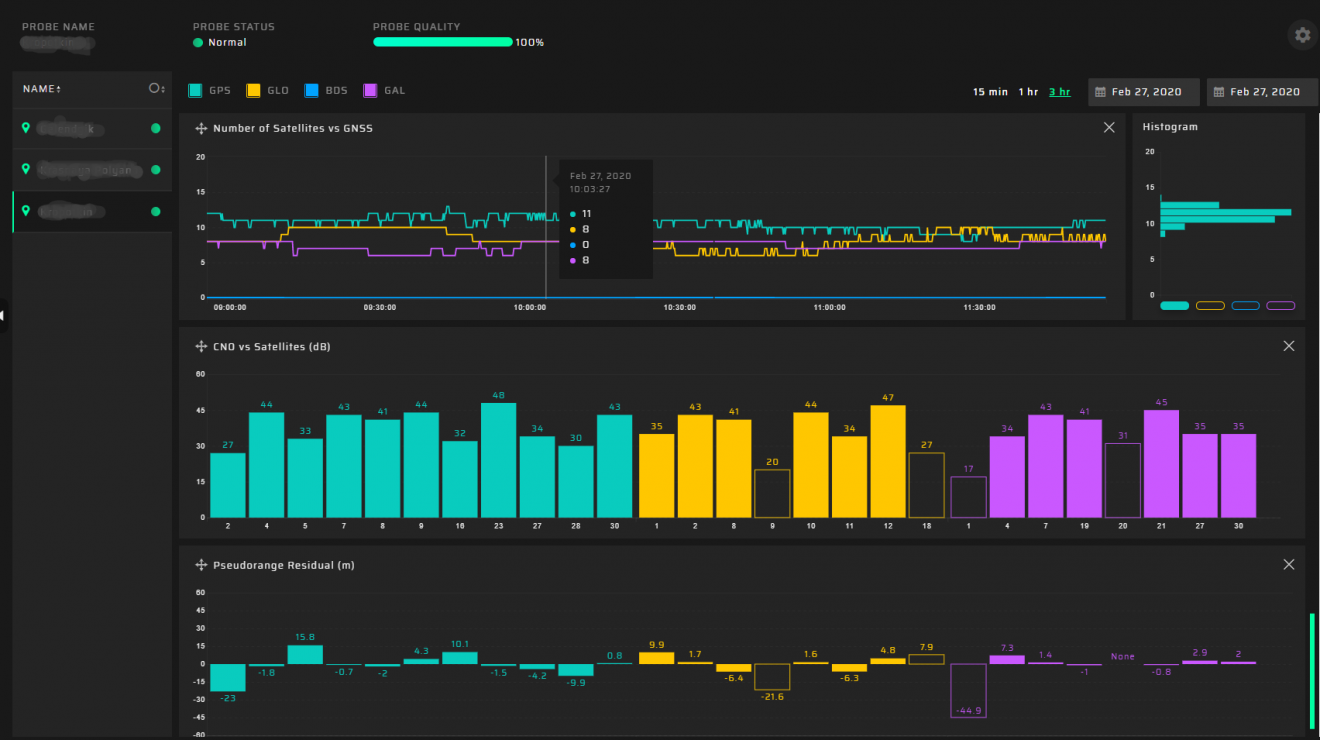
Task: Close the CNO vs Satellites panel
Action: [1288, 346]
